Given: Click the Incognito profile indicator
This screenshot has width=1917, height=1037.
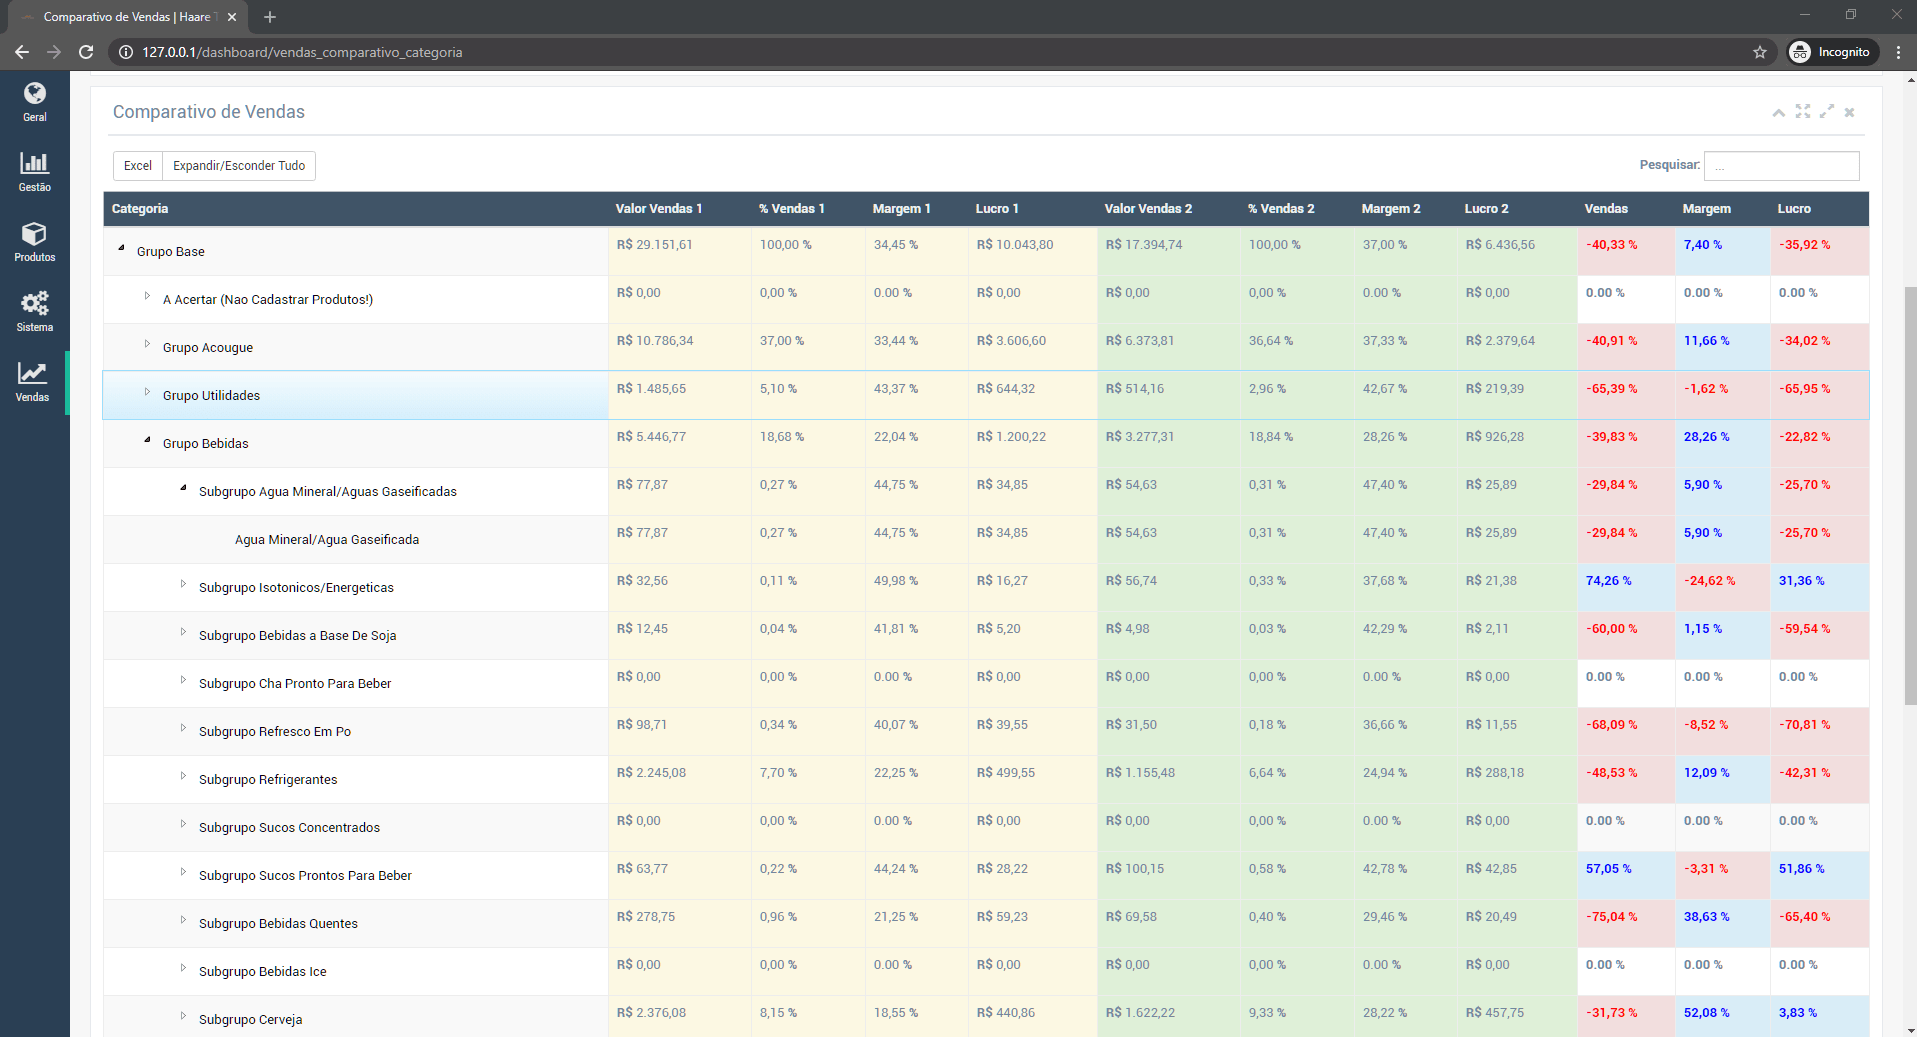Looking at the screenshot, I should 1832,52.
